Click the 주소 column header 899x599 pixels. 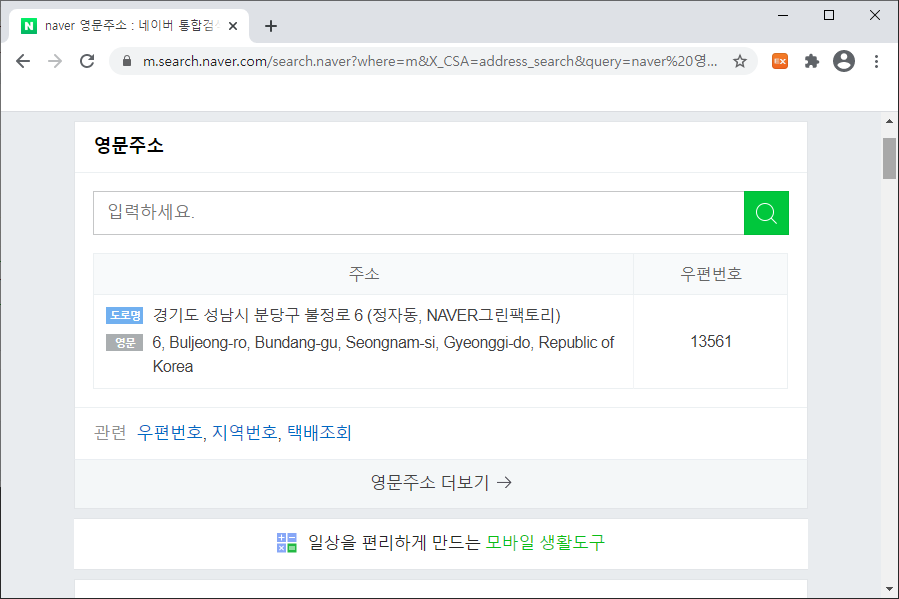(363, 274)
